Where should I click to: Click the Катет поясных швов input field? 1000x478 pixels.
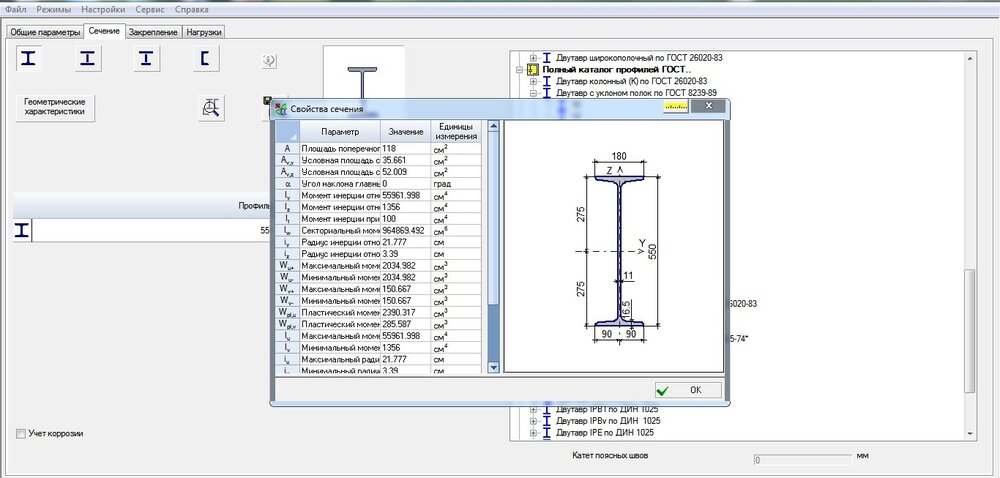pyautogui.click(x=801, y=461)
